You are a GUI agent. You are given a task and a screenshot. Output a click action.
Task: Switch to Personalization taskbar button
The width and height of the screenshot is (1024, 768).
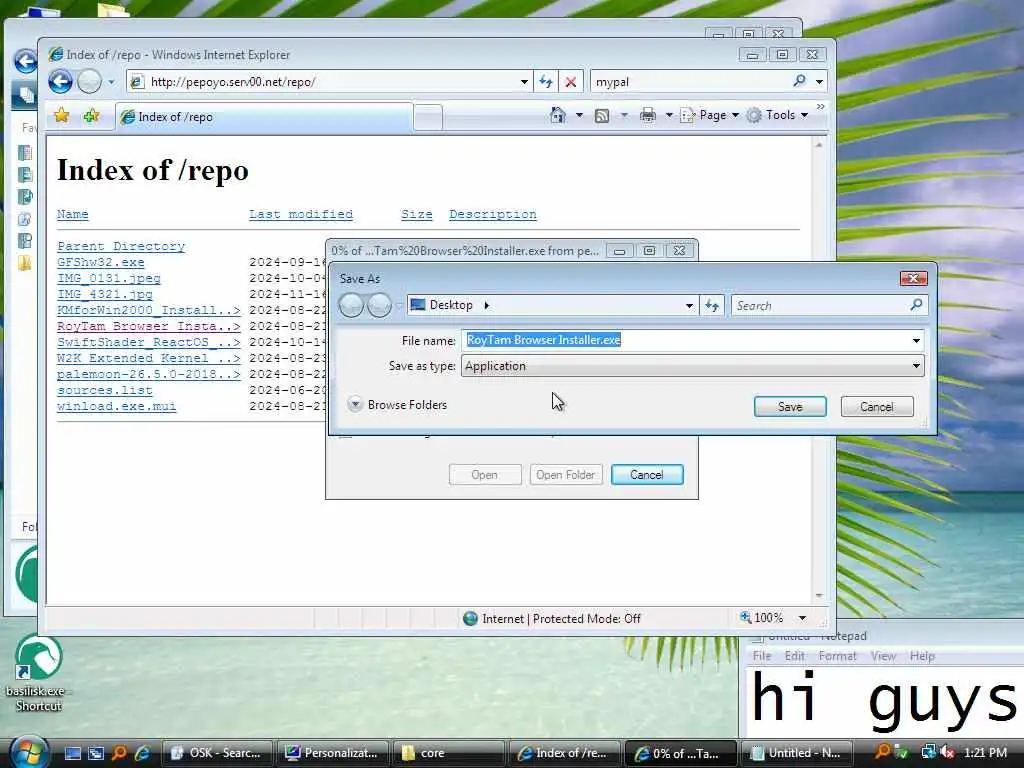click(333, 753)
